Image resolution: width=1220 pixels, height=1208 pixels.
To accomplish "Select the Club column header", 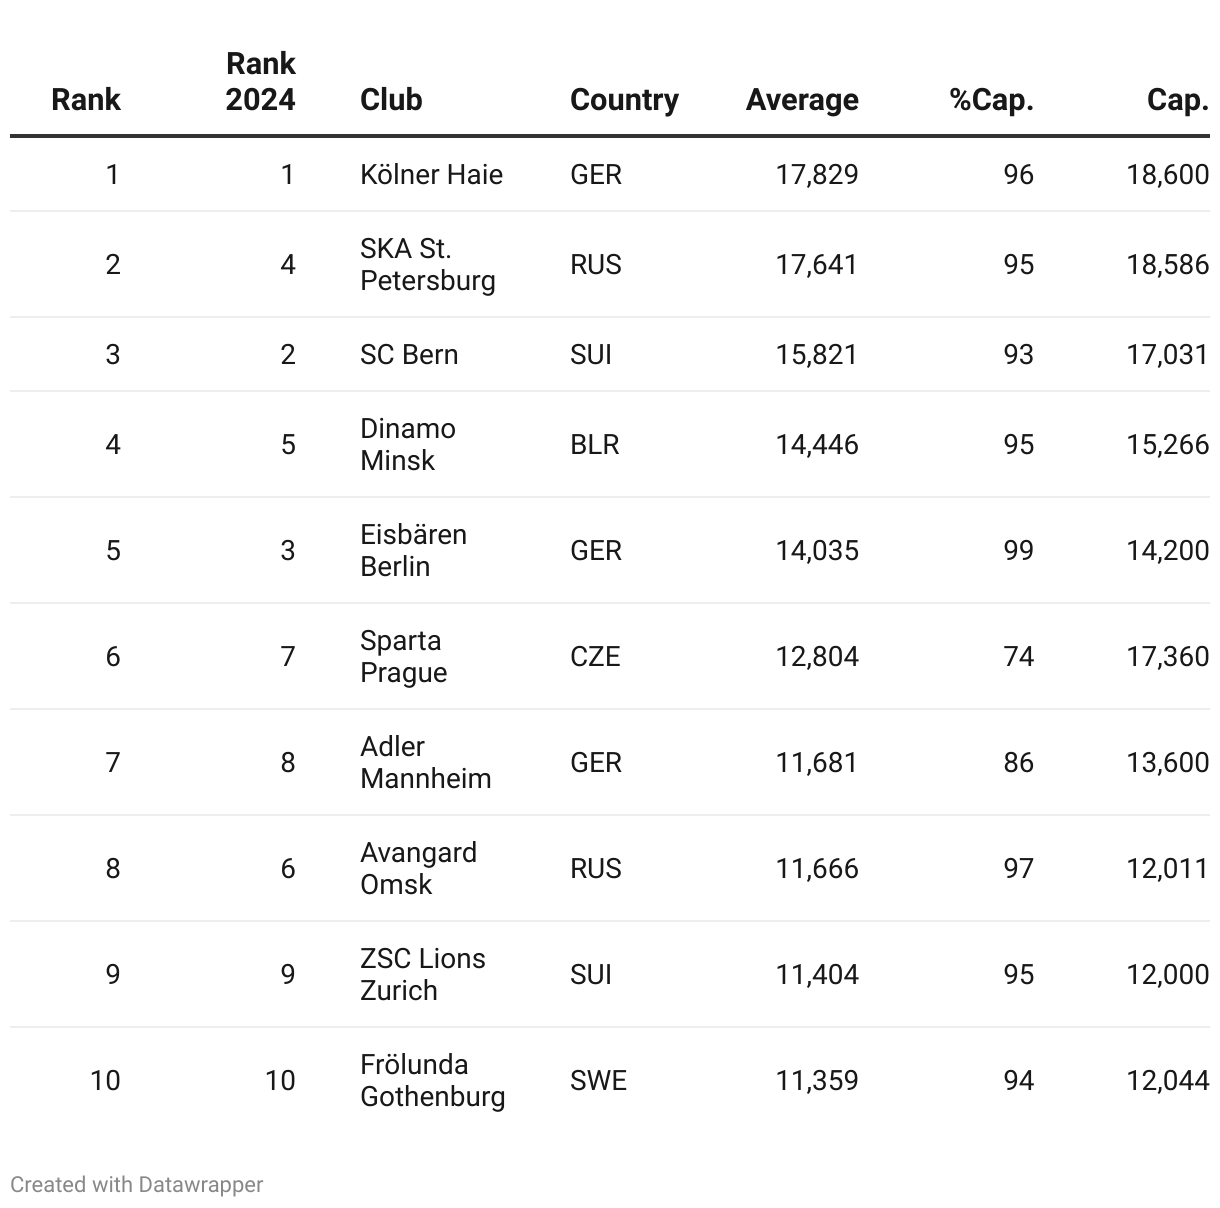I will click(391, 99).
